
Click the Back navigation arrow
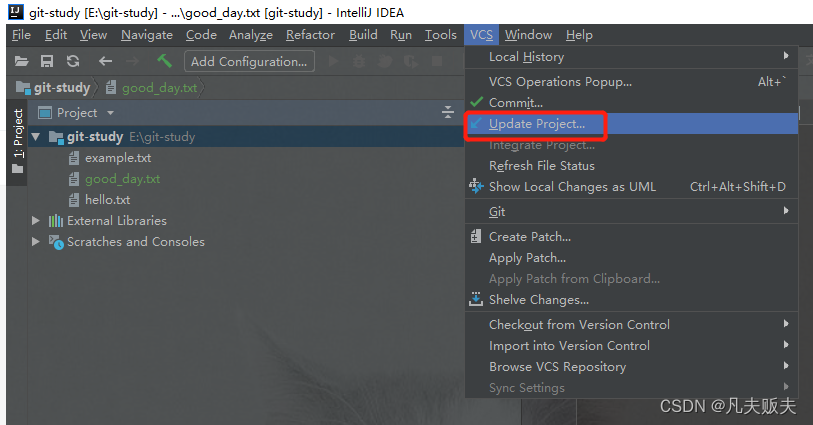tap(105, 61)
